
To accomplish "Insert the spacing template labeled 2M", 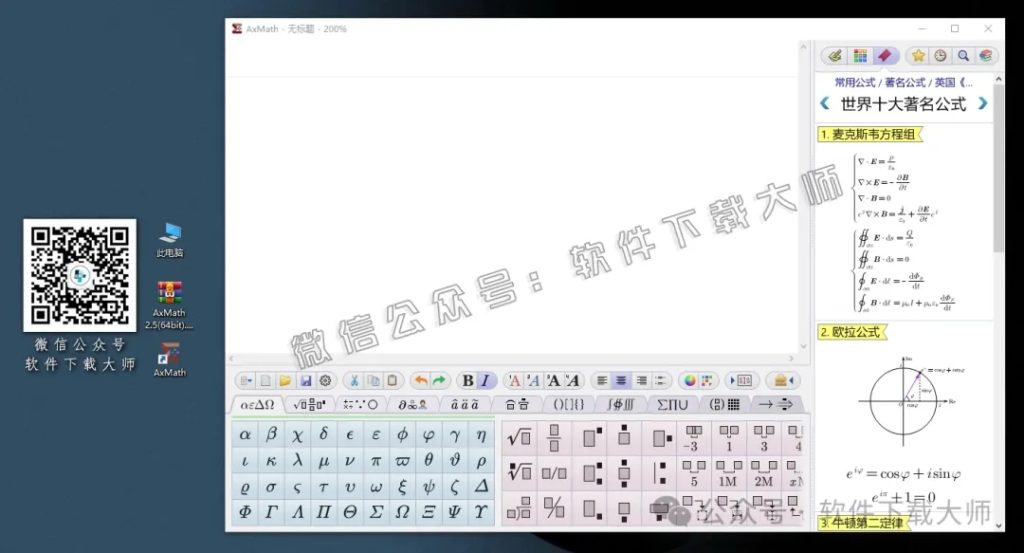I will (x=763, y=474).
